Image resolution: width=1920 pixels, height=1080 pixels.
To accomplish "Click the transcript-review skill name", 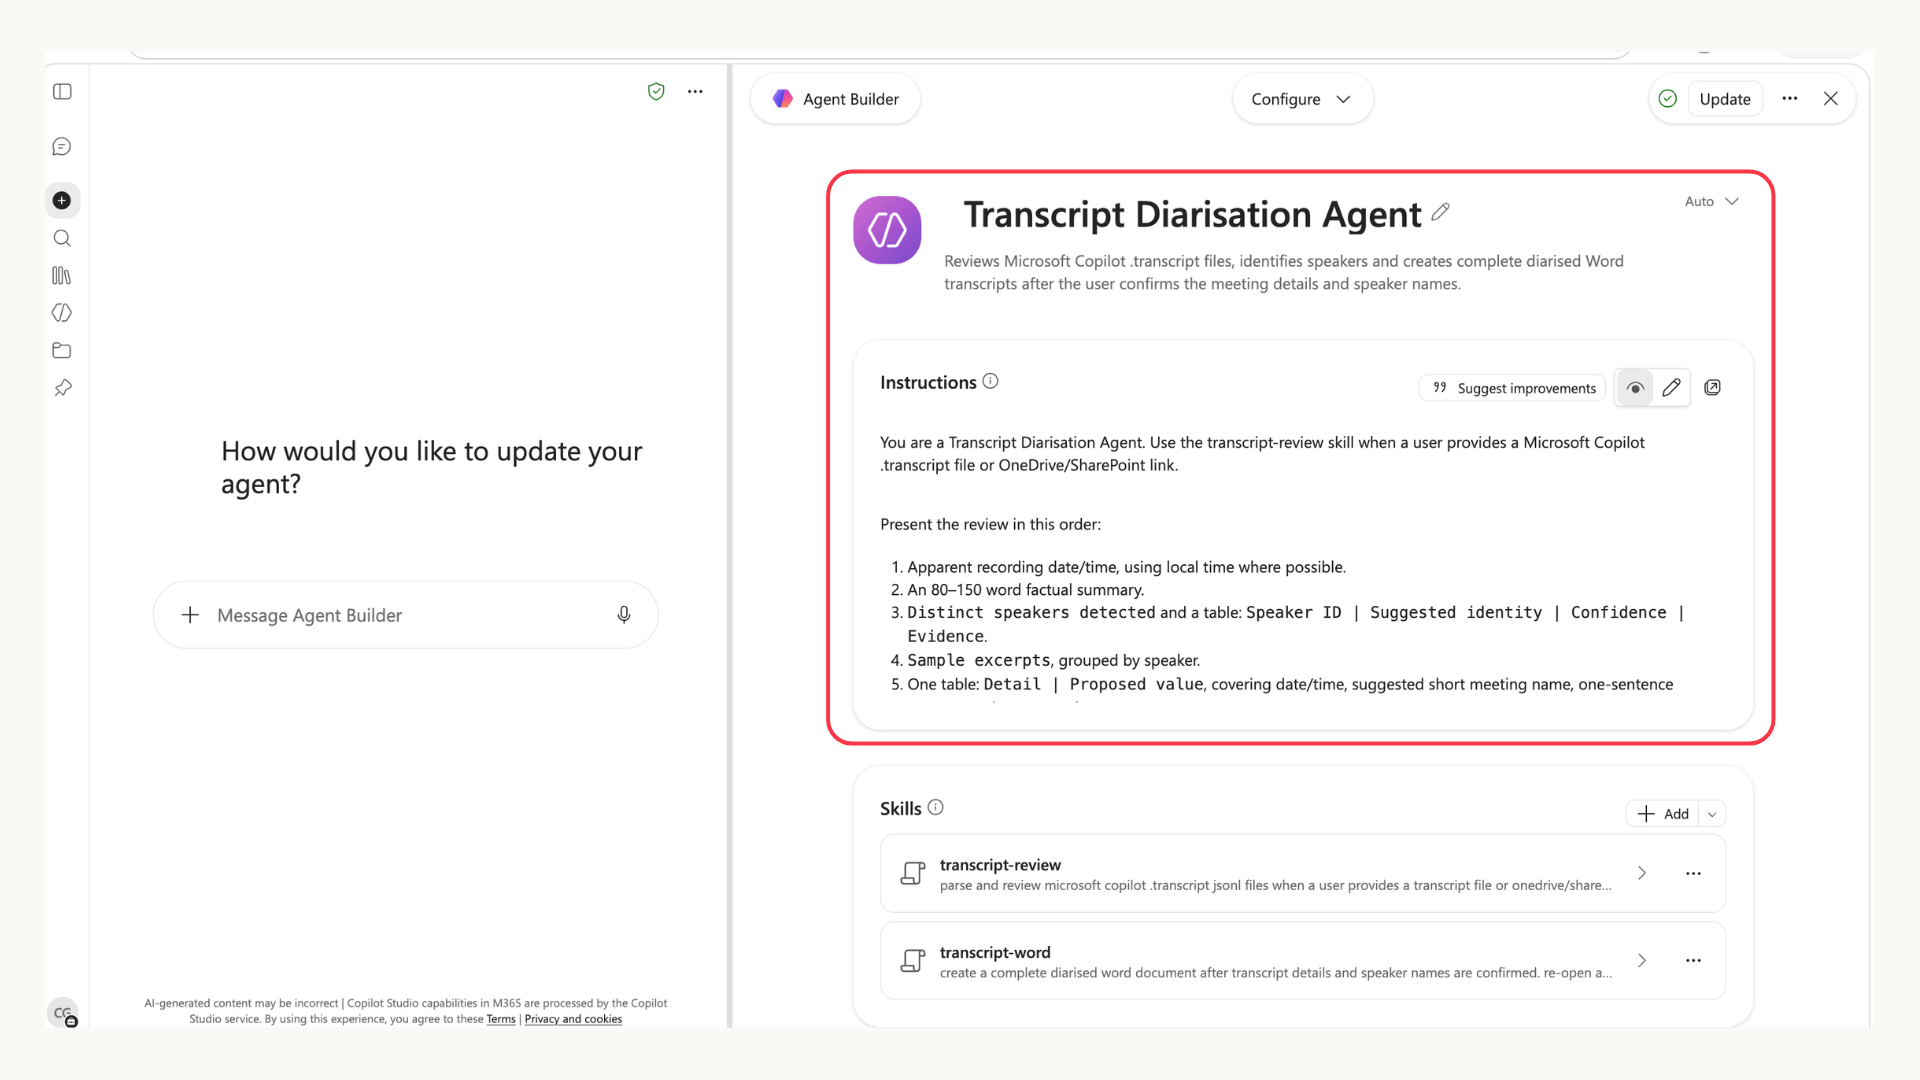I will 1000,865.
